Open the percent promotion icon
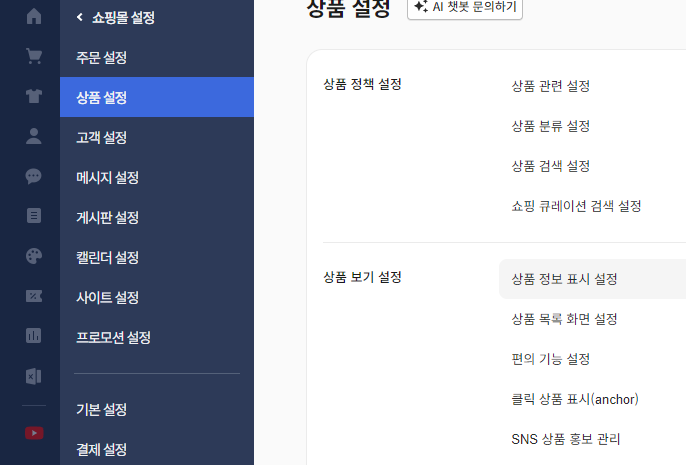This screenshot has width=686, height=465. click(x=34, y=296)
